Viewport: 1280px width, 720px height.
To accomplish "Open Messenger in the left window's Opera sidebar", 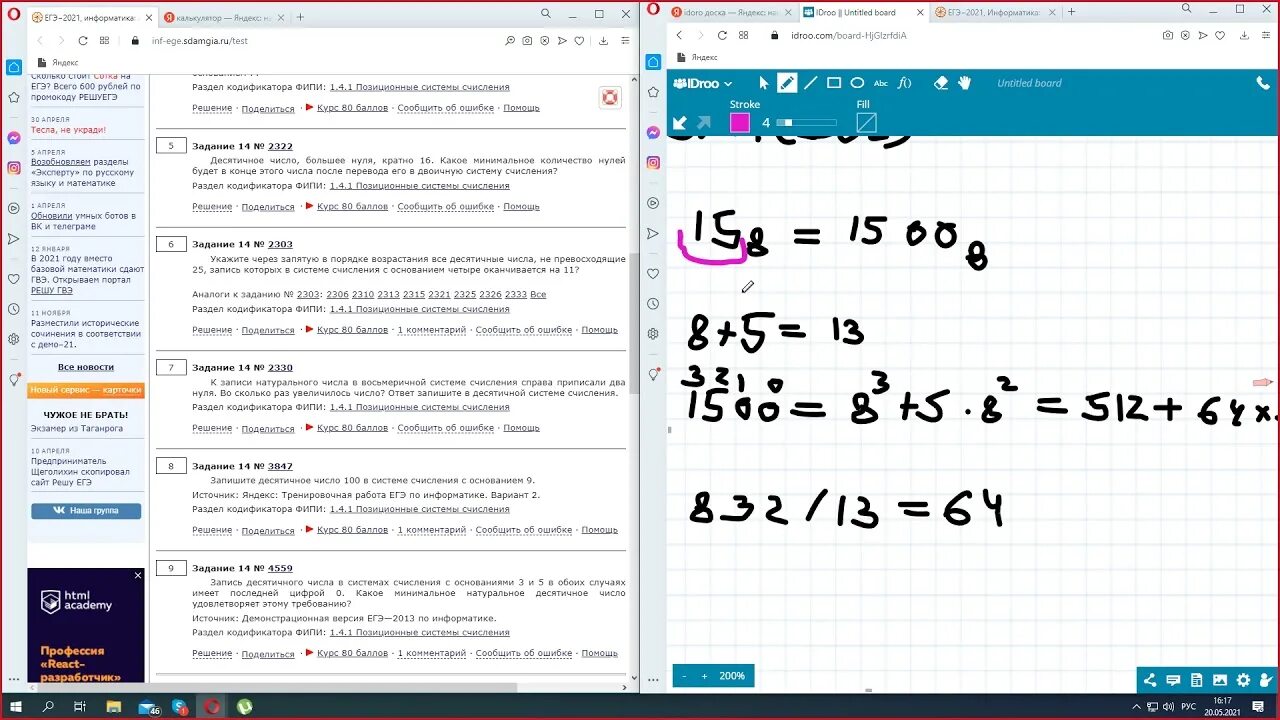I will pyautogui.click(x=13, y=138).
